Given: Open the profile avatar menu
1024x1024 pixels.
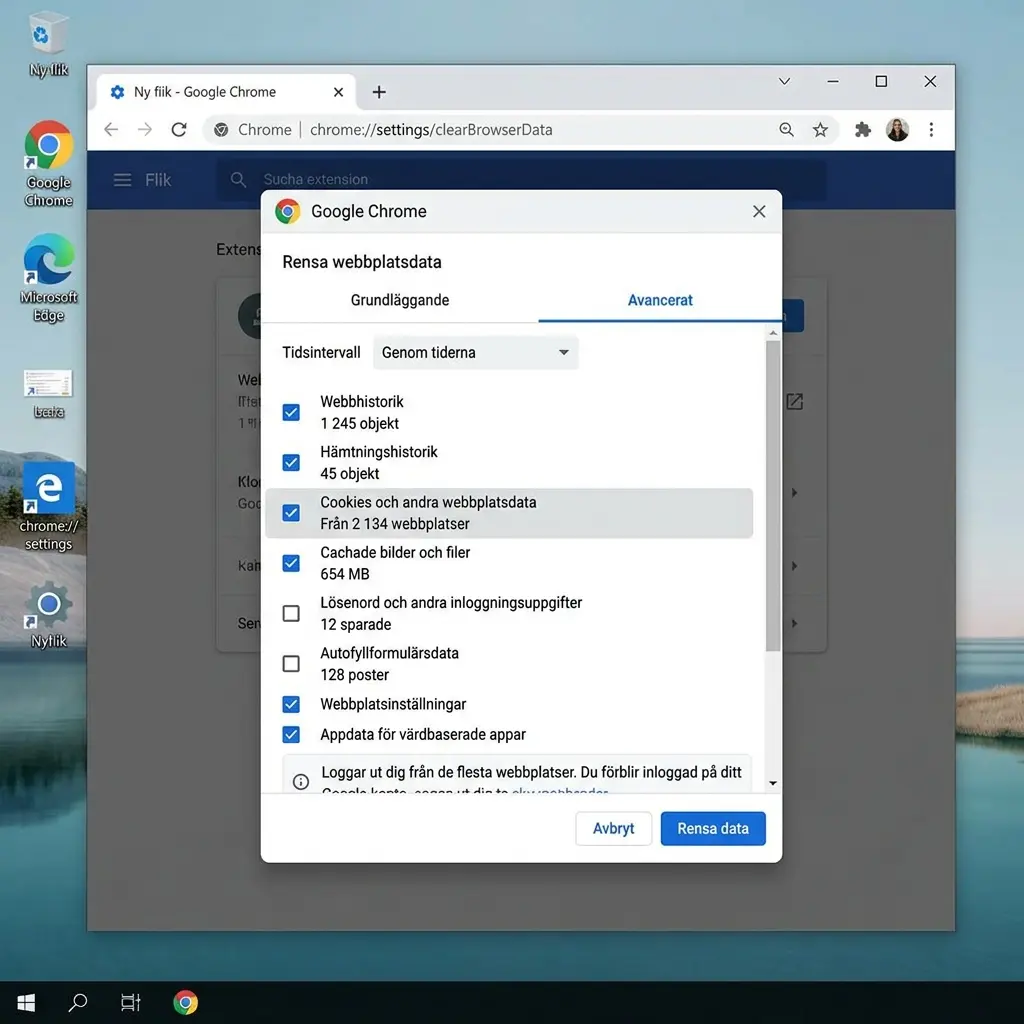Looking at the screenshot, I should click(x=897, y=129).
